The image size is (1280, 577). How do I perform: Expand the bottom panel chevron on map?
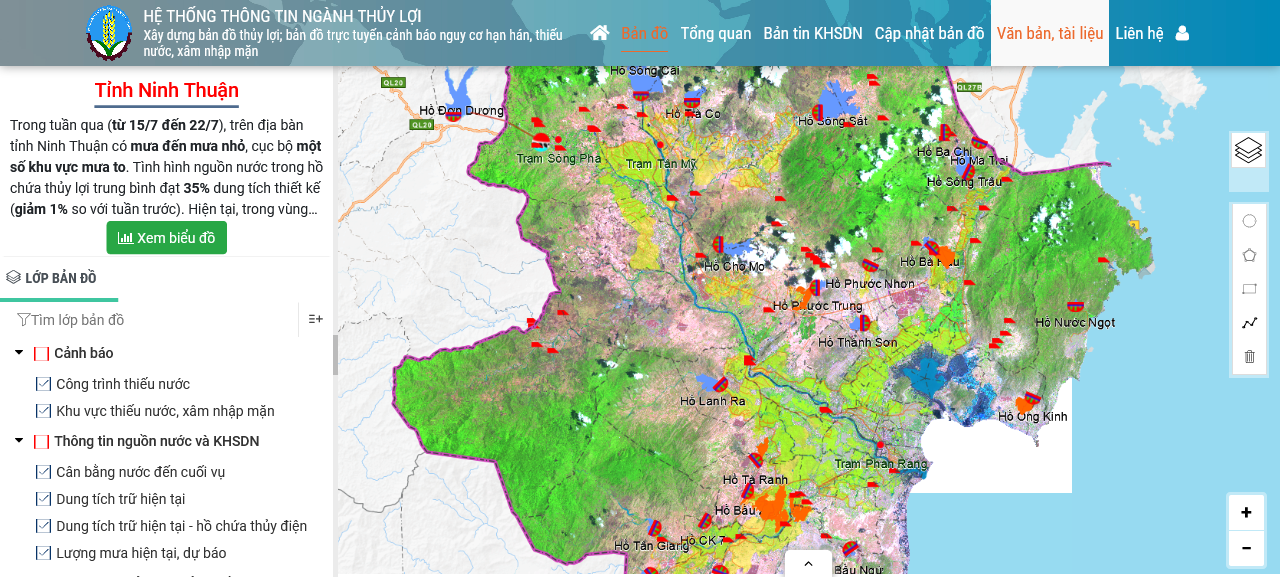[808, 564]
